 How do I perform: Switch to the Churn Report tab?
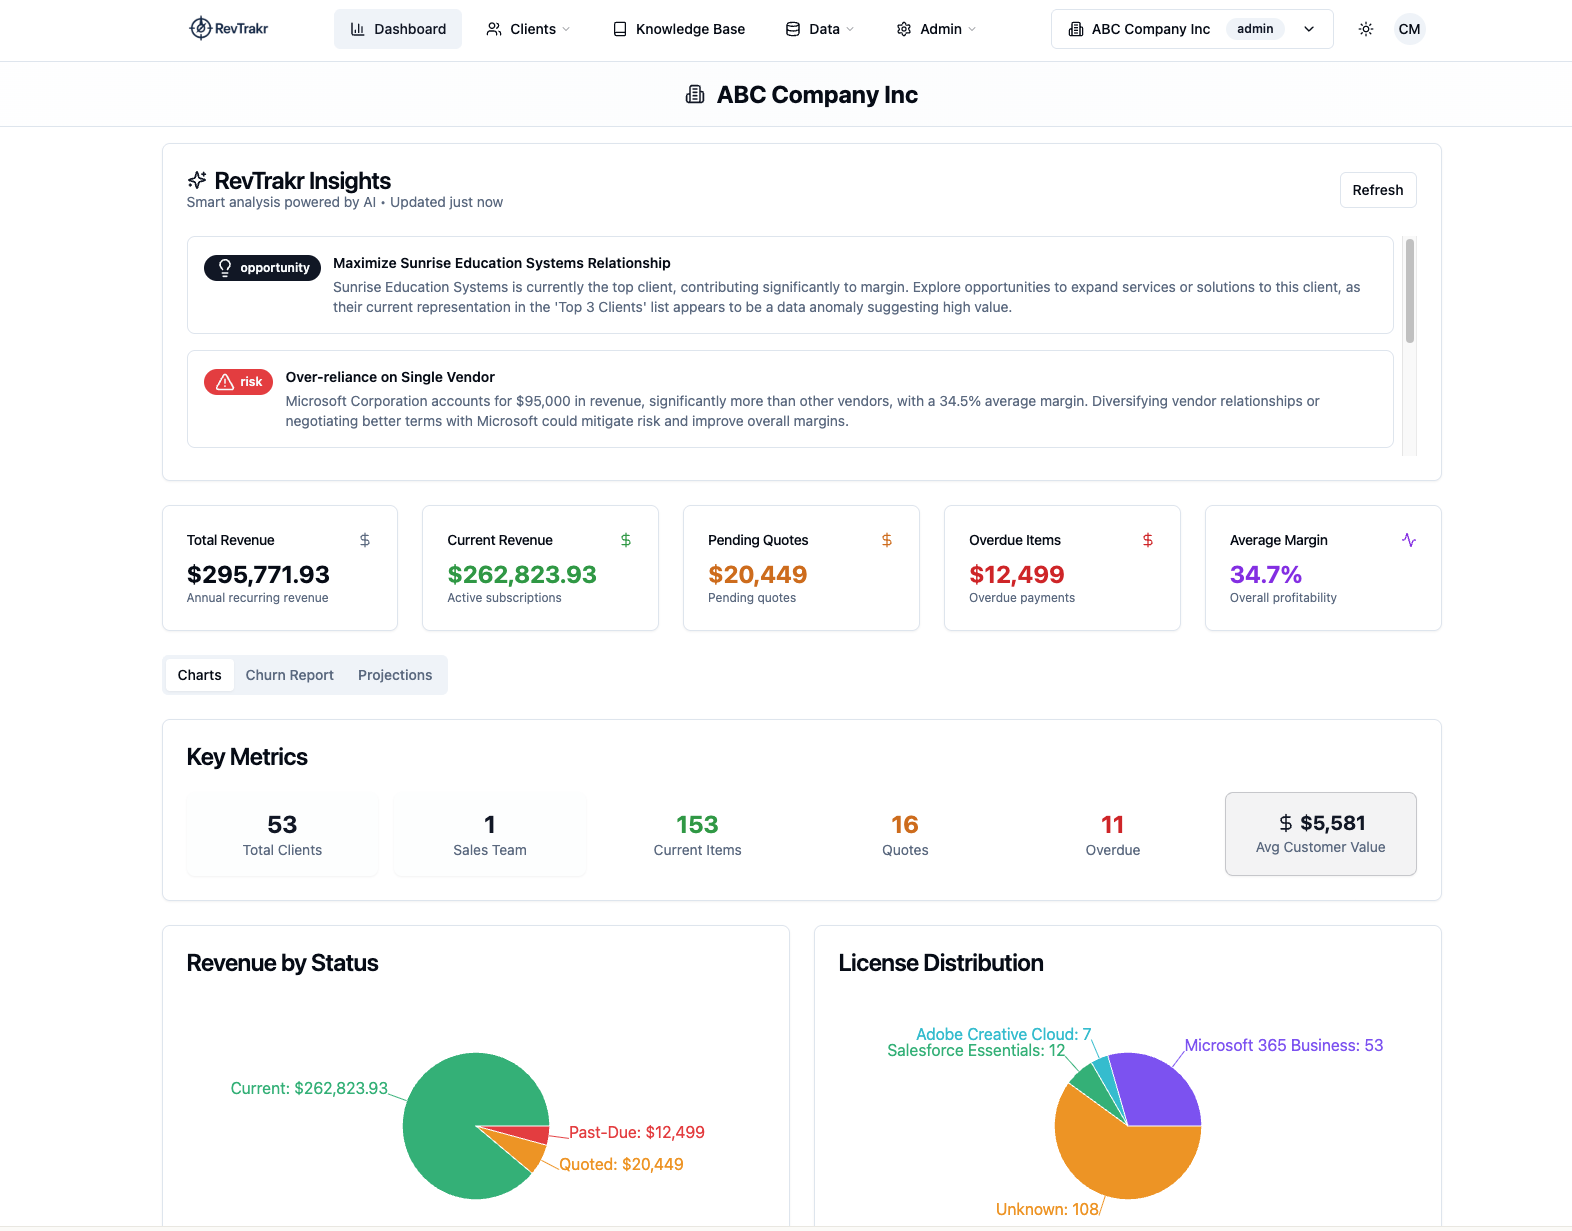click(x=290, y=675)
